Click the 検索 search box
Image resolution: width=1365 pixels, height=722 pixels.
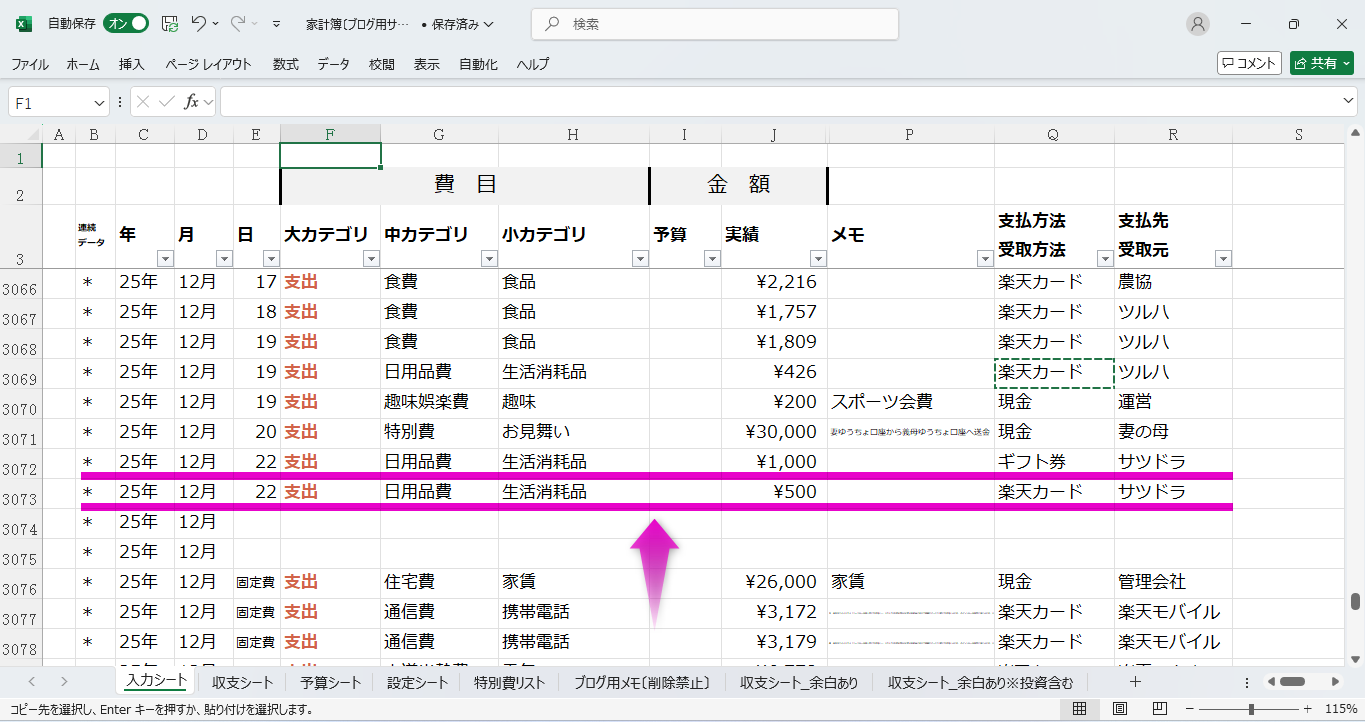714,24
